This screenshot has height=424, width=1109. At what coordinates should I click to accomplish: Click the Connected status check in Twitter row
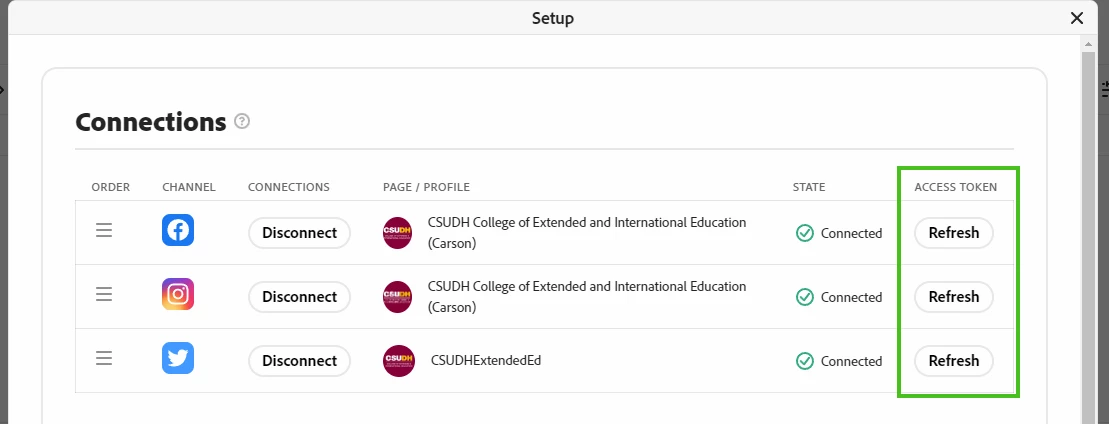point(805,361)
